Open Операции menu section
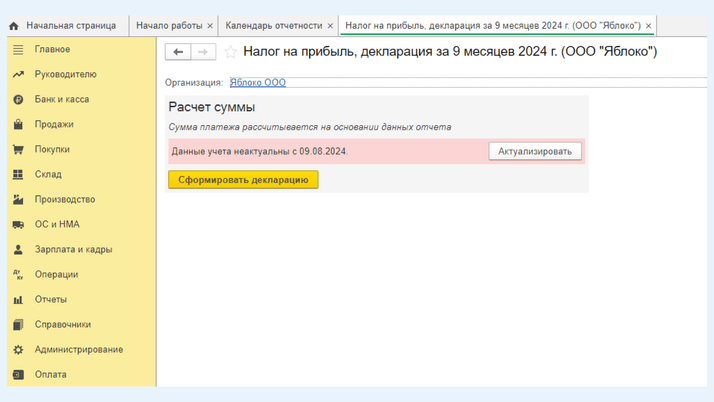Viewport: 714px width, 402px height. 56,275
